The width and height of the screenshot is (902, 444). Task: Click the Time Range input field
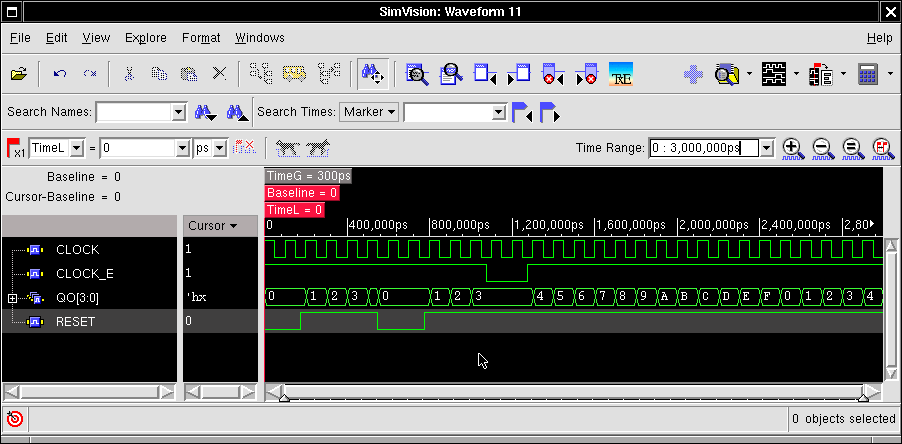(704, 148)
